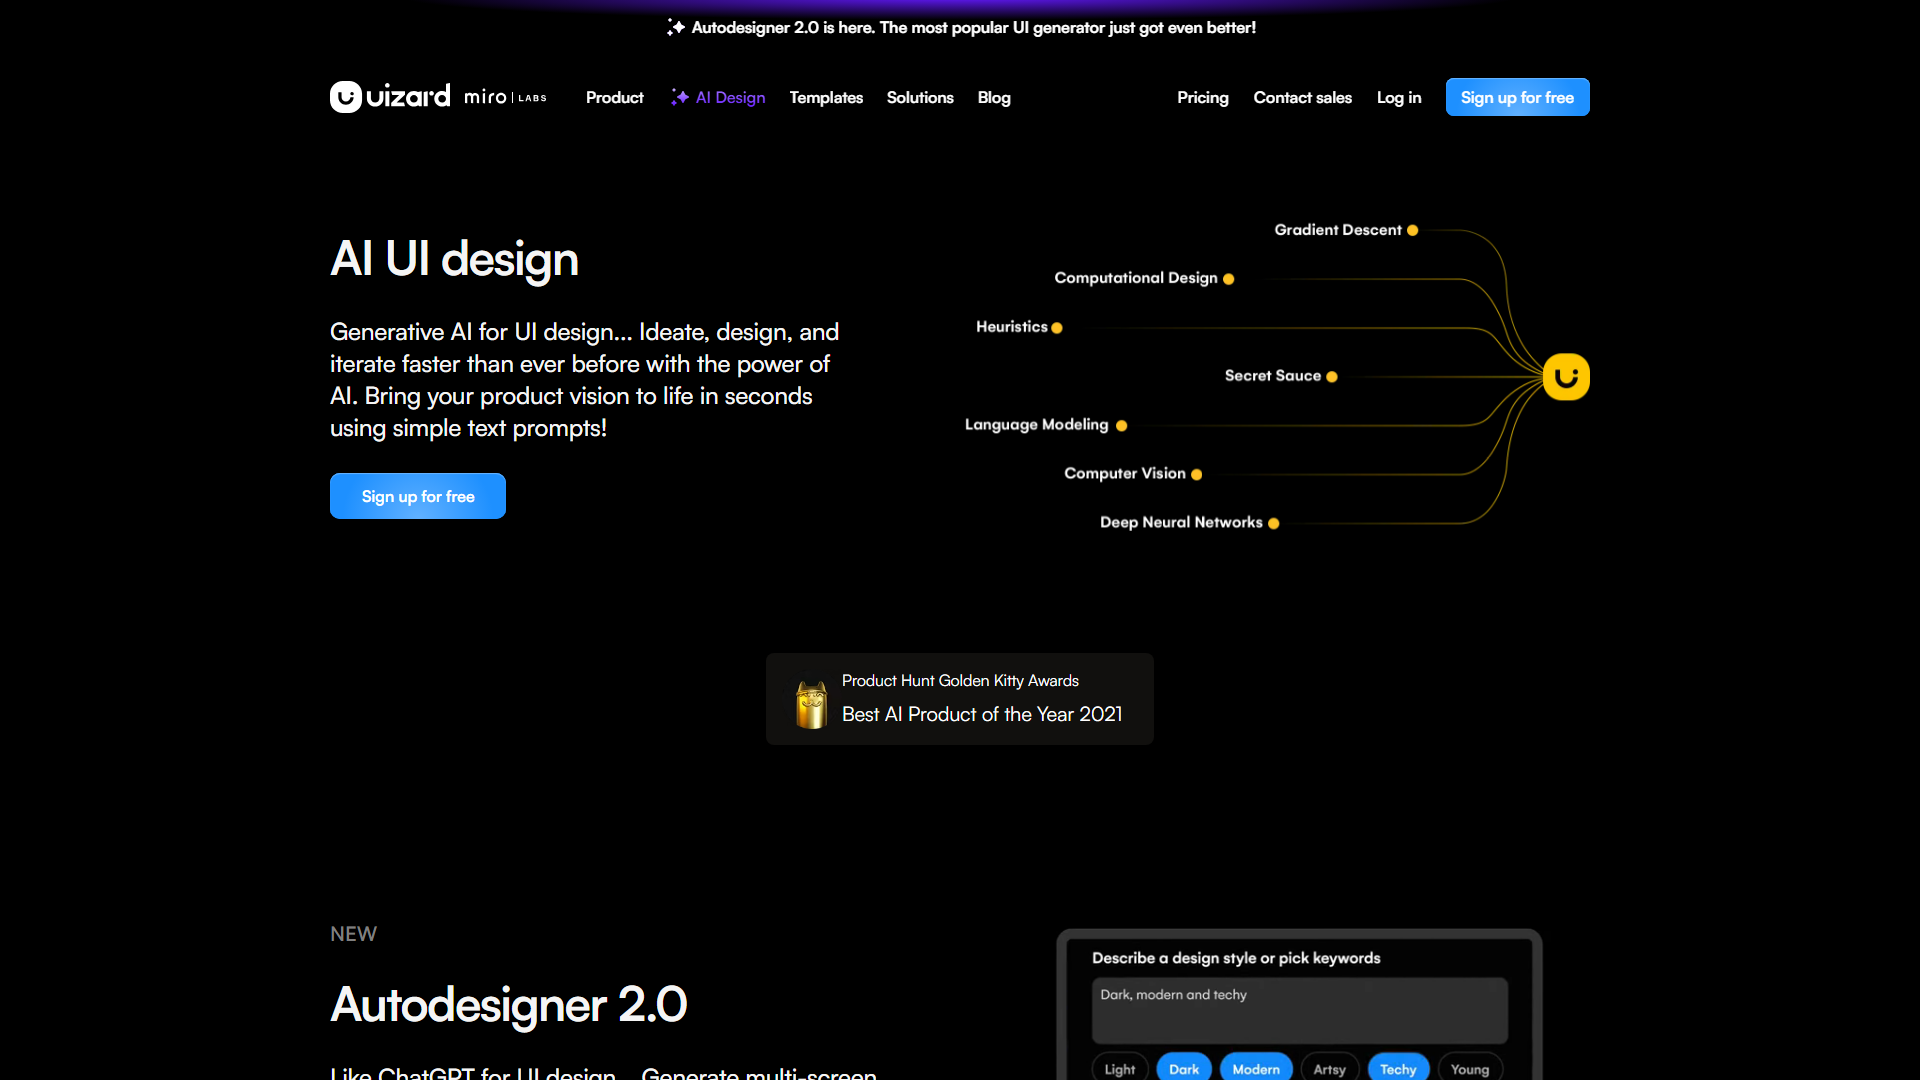The width and height of the screenshot is (1920, 1080).
Task: Click the Golden Kitty trophy icon
Action: [x=811, y=704]
